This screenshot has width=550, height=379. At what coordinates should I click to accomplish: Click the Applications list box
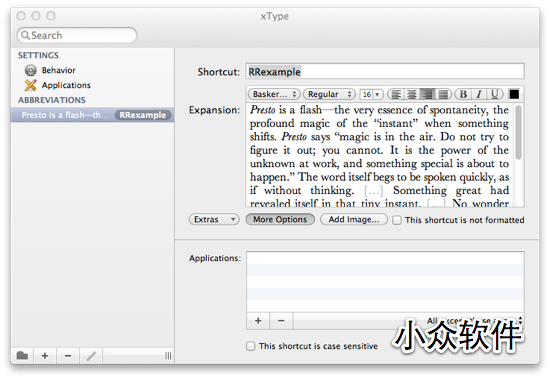(x=385, y=282)
